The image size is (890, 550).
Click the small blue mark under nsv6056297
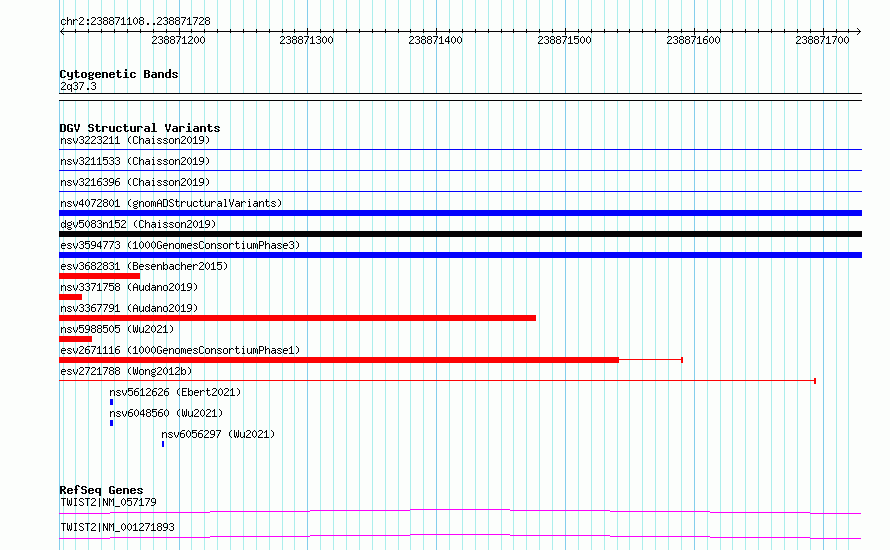[x=163, y=444]
